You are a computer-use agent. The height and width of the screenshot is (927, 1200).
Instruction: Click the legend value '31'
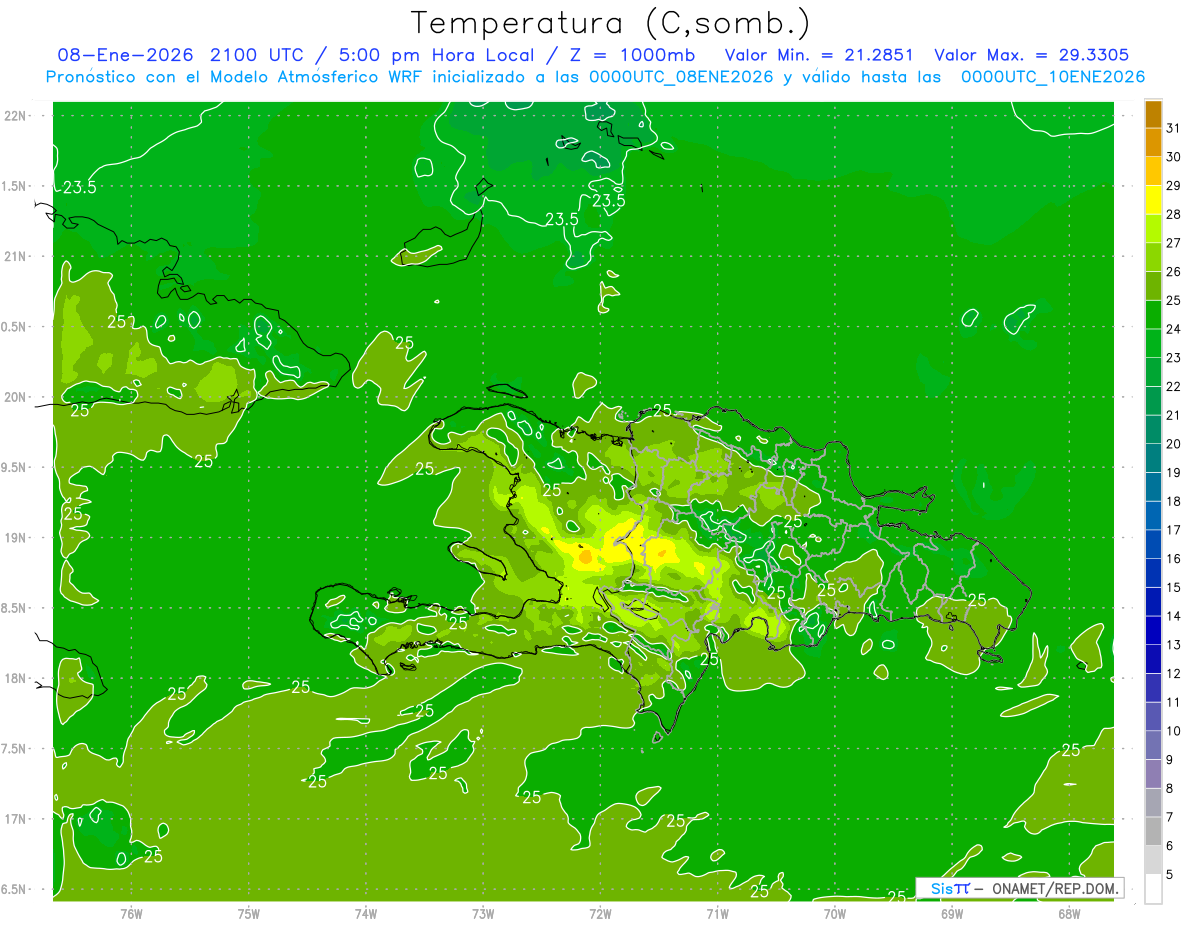[x=1174, y=128]
